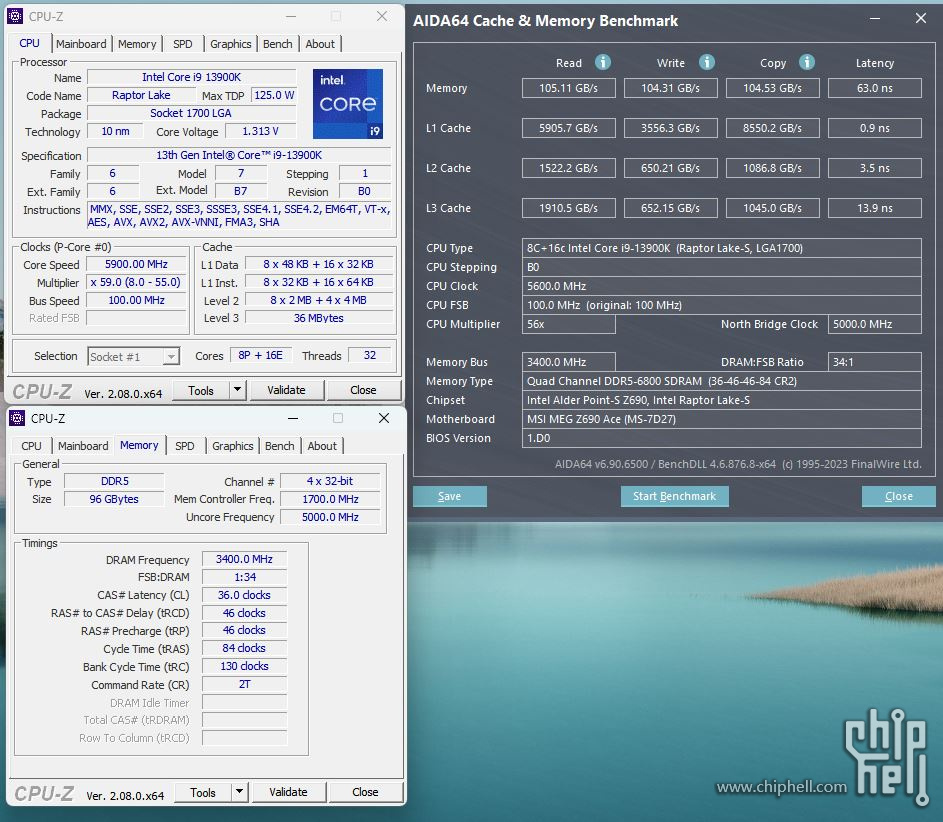Expand the Tools arrow in bottom CPU-Z window
Image resolution: width=943 pixels, height=822 pixels.
tap(239, 792)
